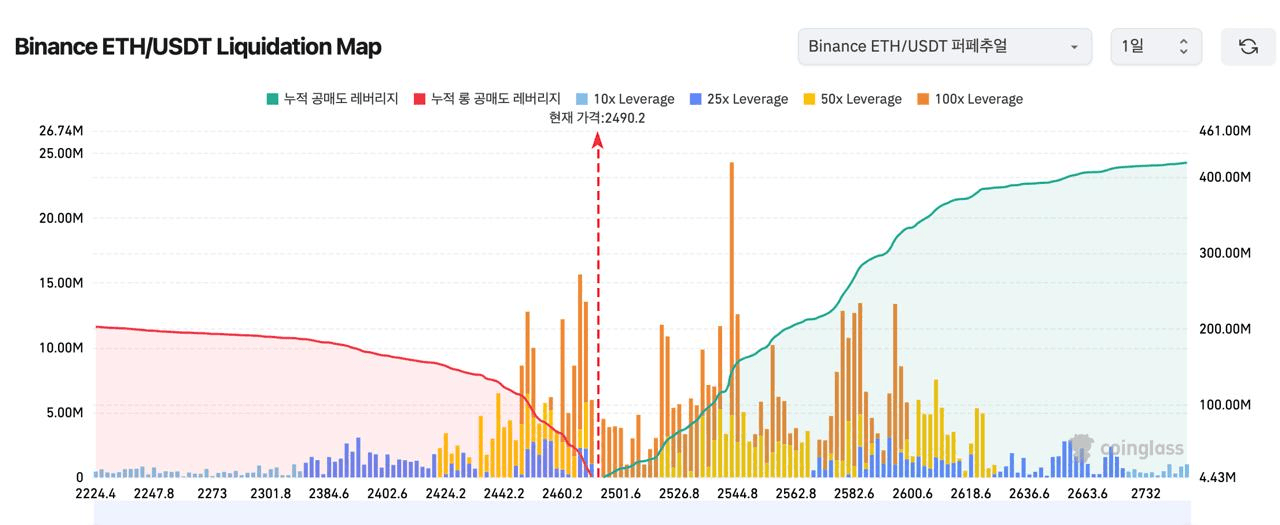Click the 2636.6 x-axis label

[x=1029, y=493]
